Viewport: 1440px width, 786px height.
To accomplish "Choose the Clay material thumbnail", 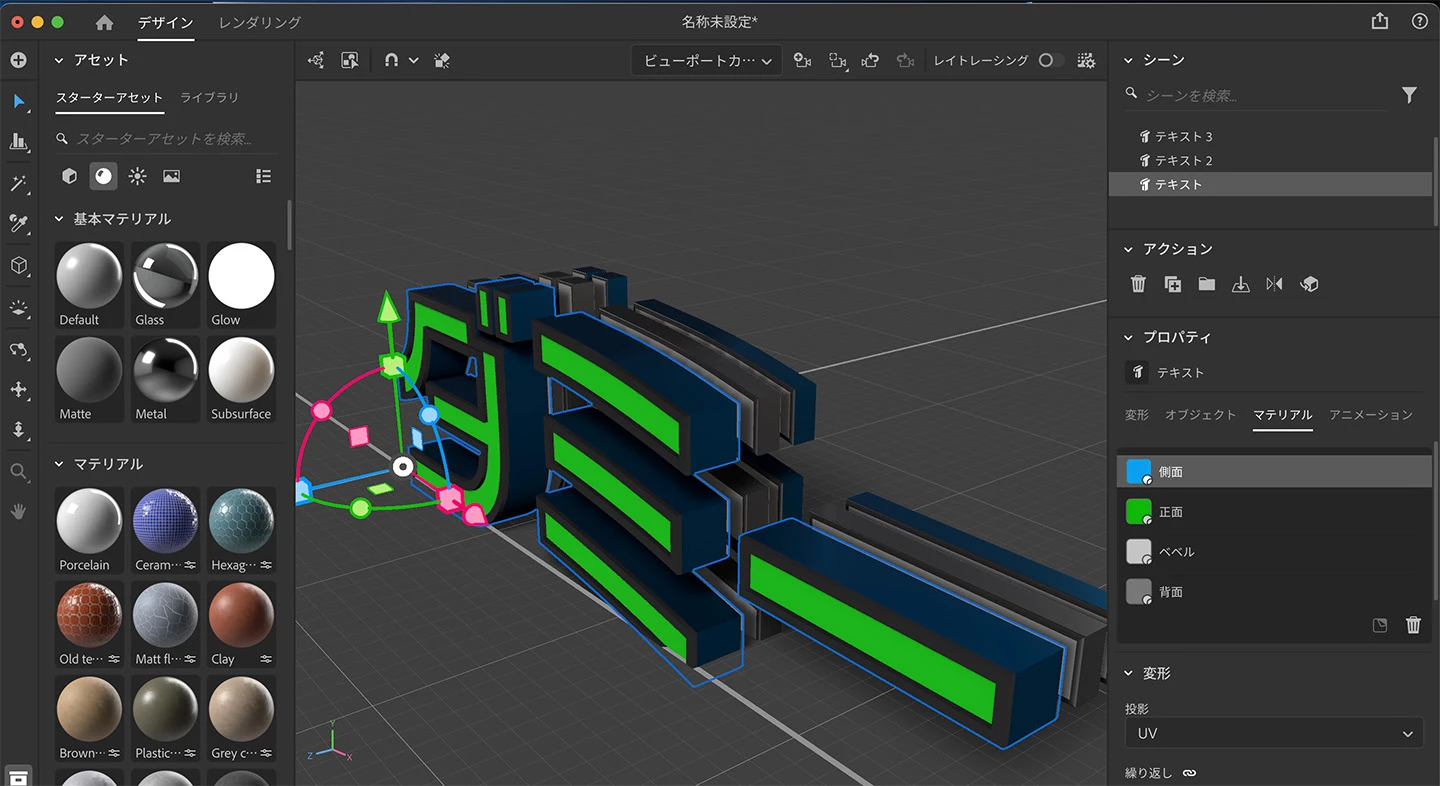I will point(241,623).
